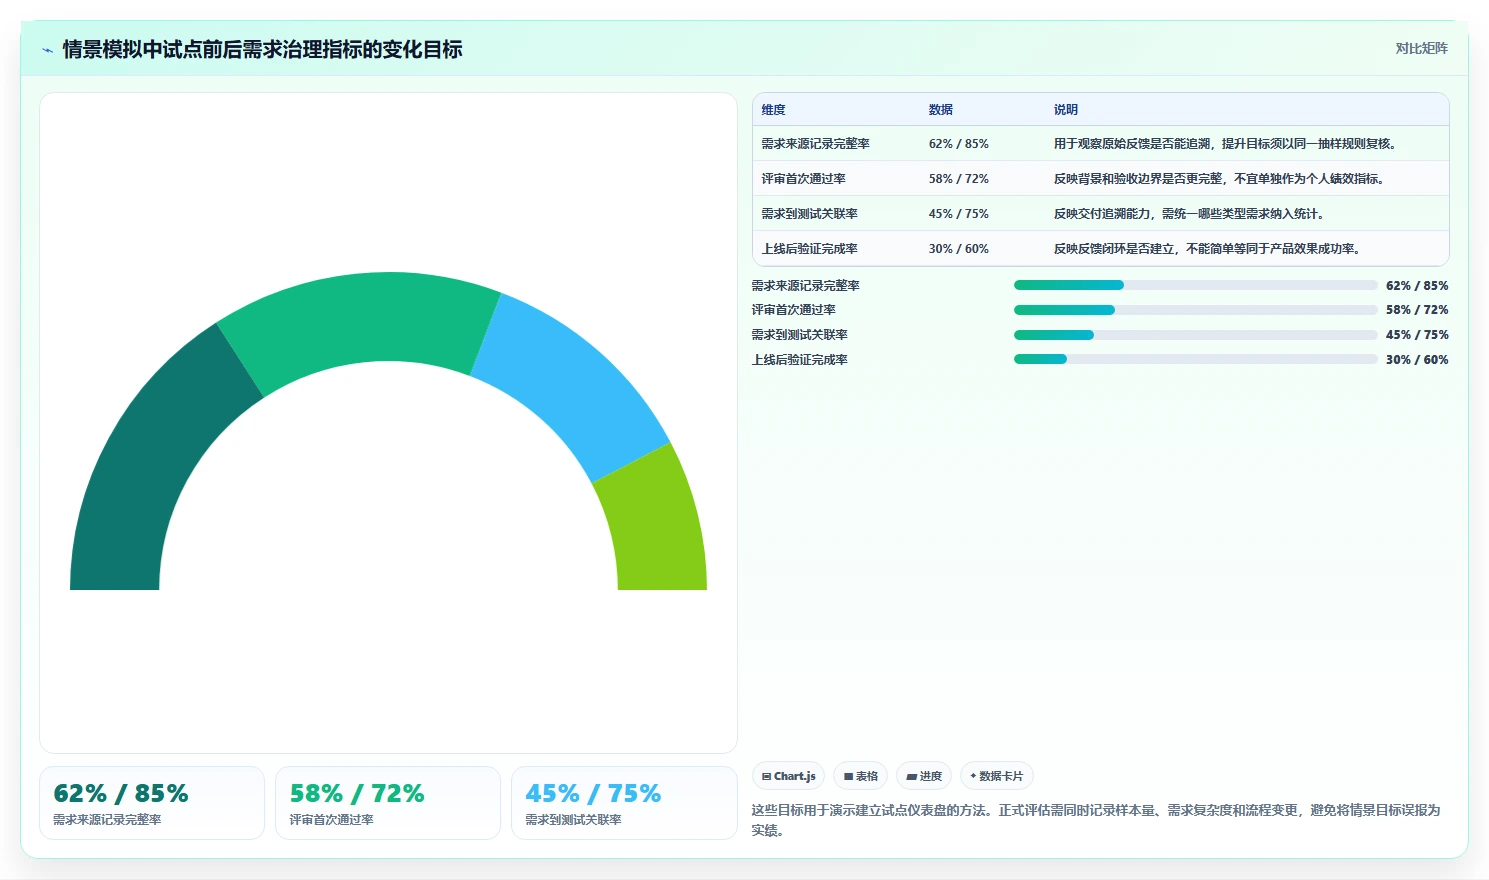The image size is (1489, 880).
Task: Click the header icon beside the title
Action: click(x=47, y=50)
